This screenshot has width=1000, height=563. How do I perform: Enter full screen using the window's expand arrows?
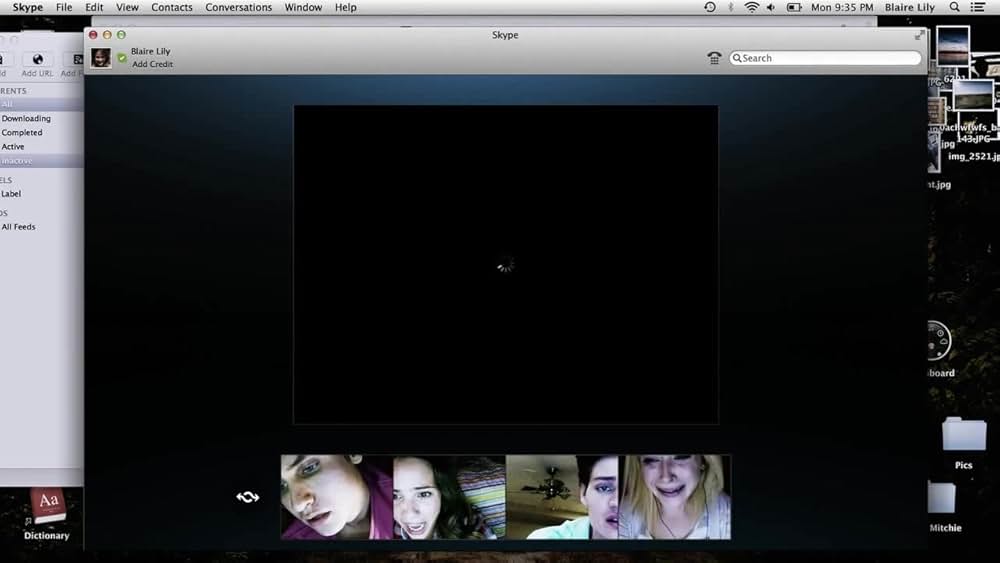pyautogui.click(x=920, y=35)
